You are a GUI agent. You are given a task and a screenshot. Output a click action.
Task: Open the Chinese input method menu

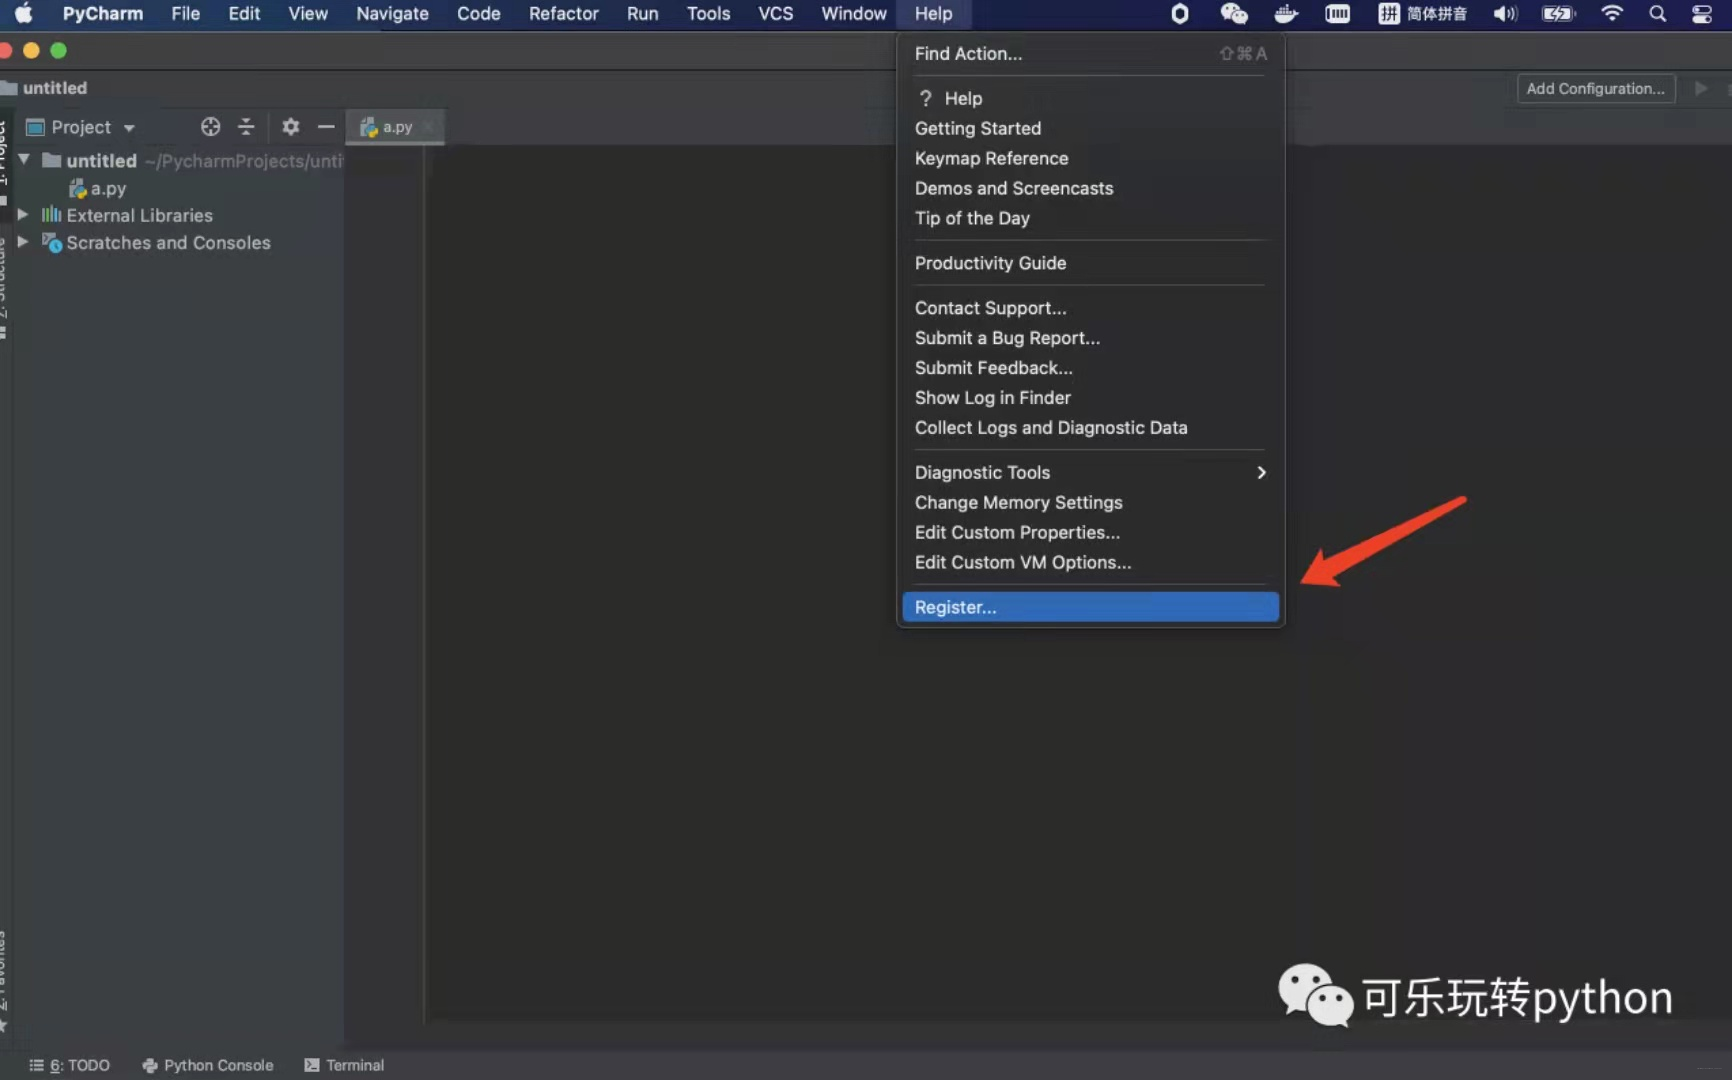(x=1422, y=14)
